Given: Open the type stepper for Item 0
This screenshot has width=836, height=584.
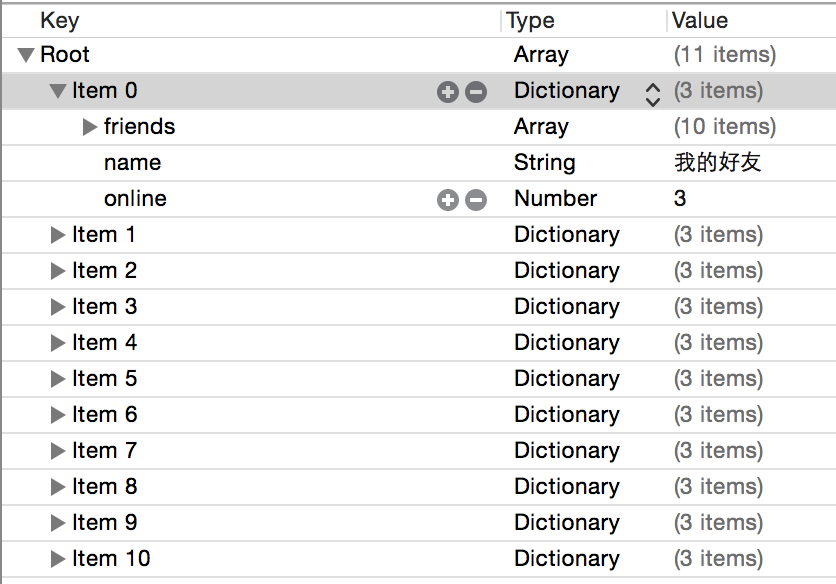Looking at the screenshot, I should pyautogui.click(x=653, y=93).
